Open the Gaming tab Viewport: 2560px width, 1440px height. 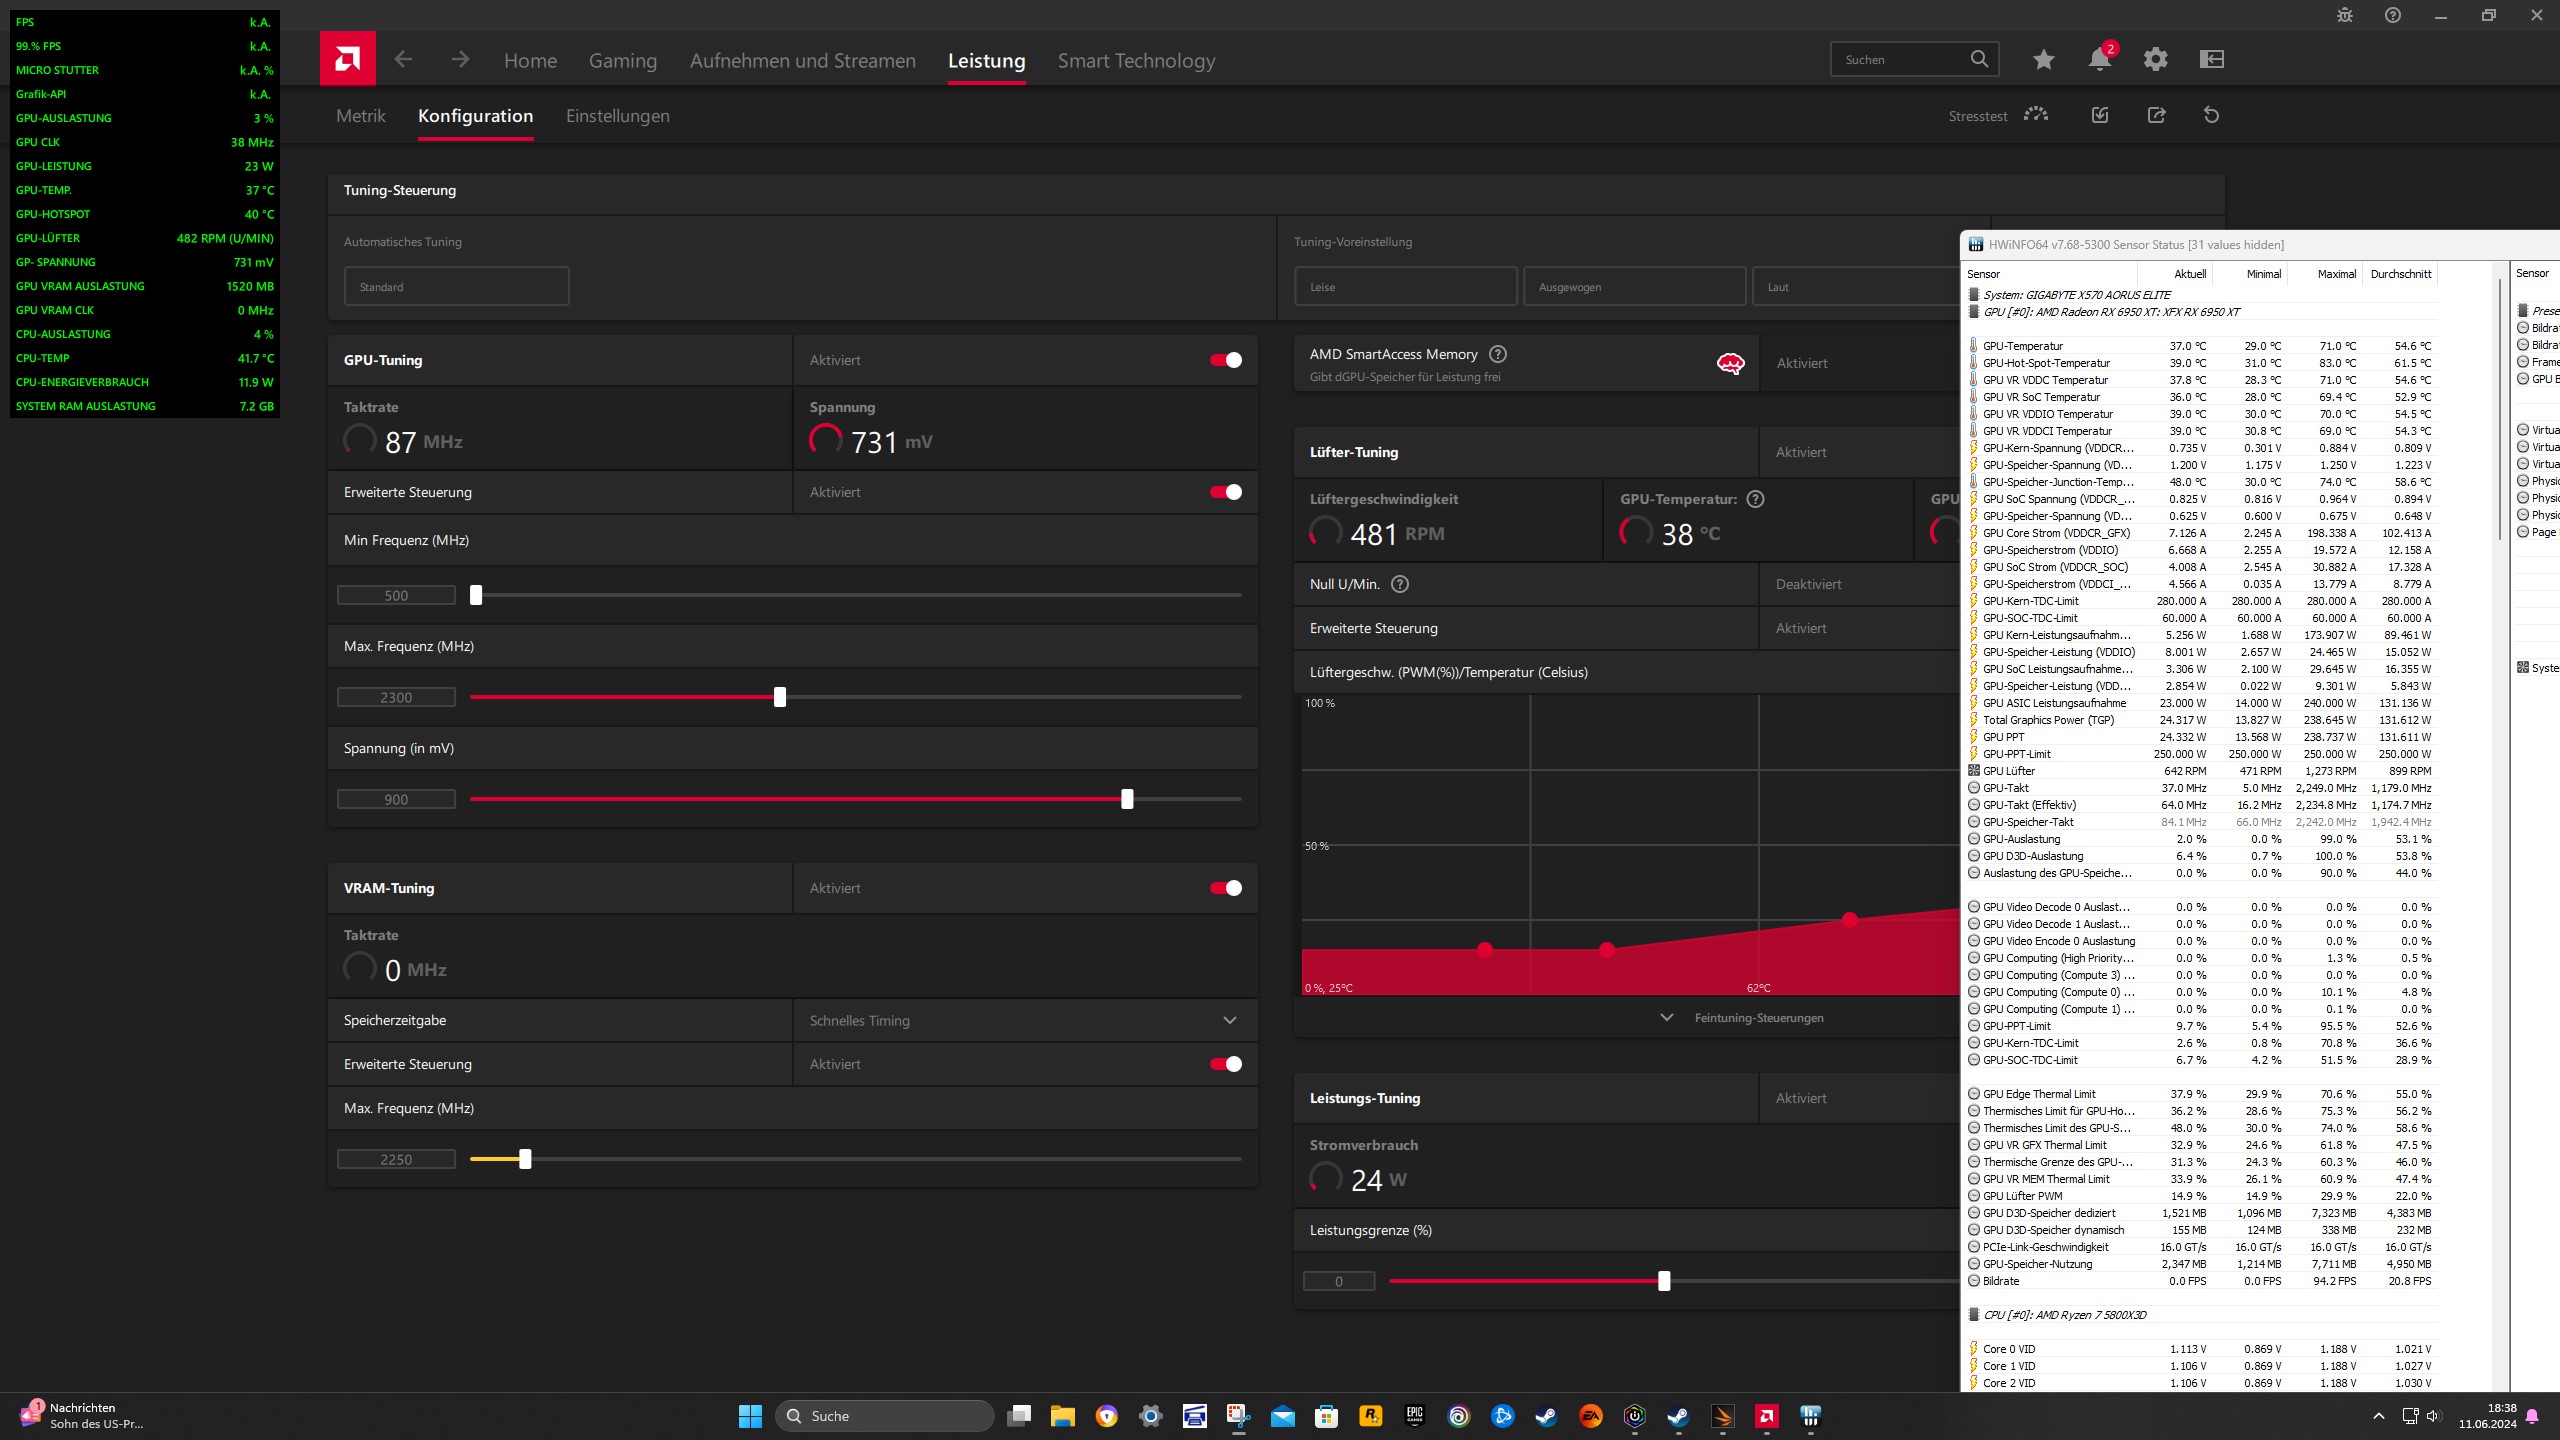[x=623, y=61]
